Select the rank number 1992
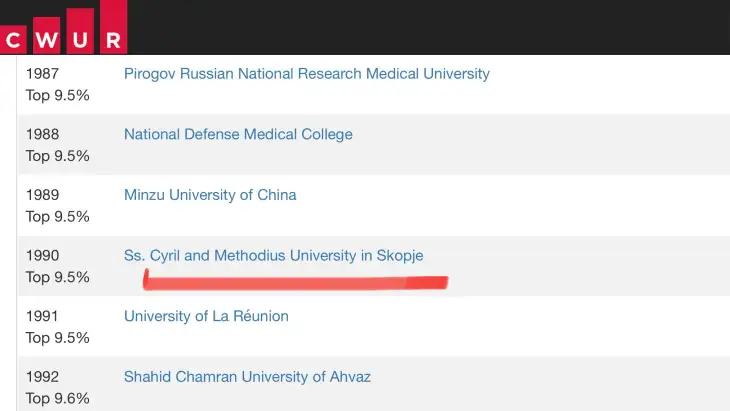 coord(42,377)
